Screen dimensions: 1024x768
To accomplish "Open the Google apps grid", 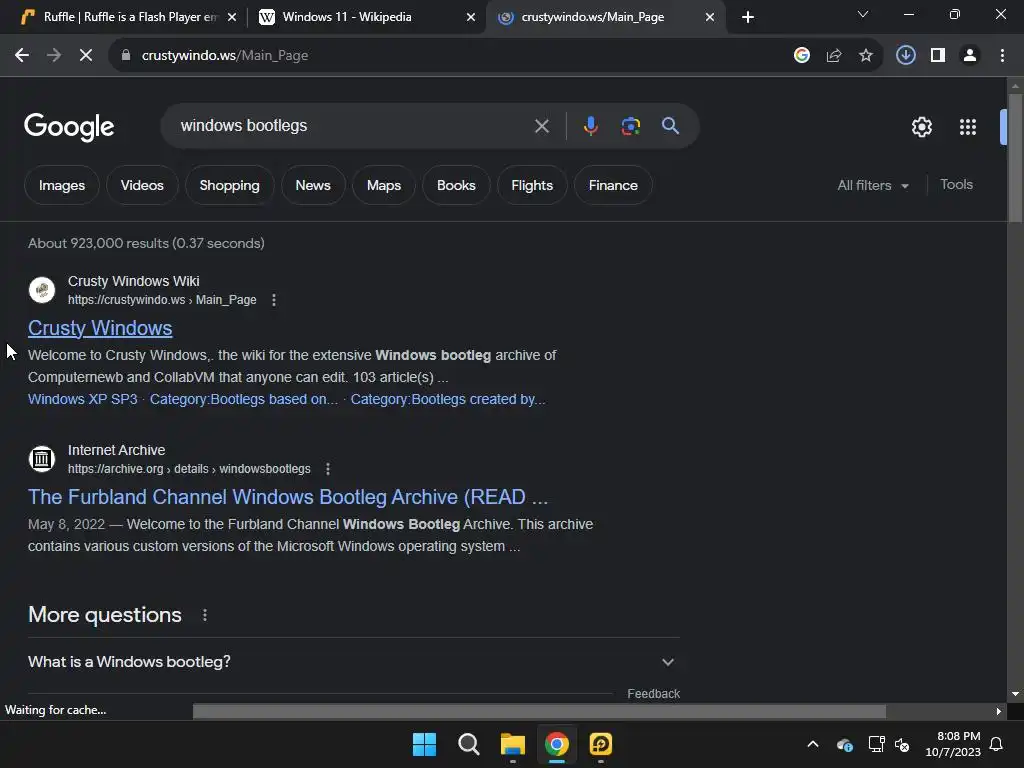I will (x=967, y=127).
